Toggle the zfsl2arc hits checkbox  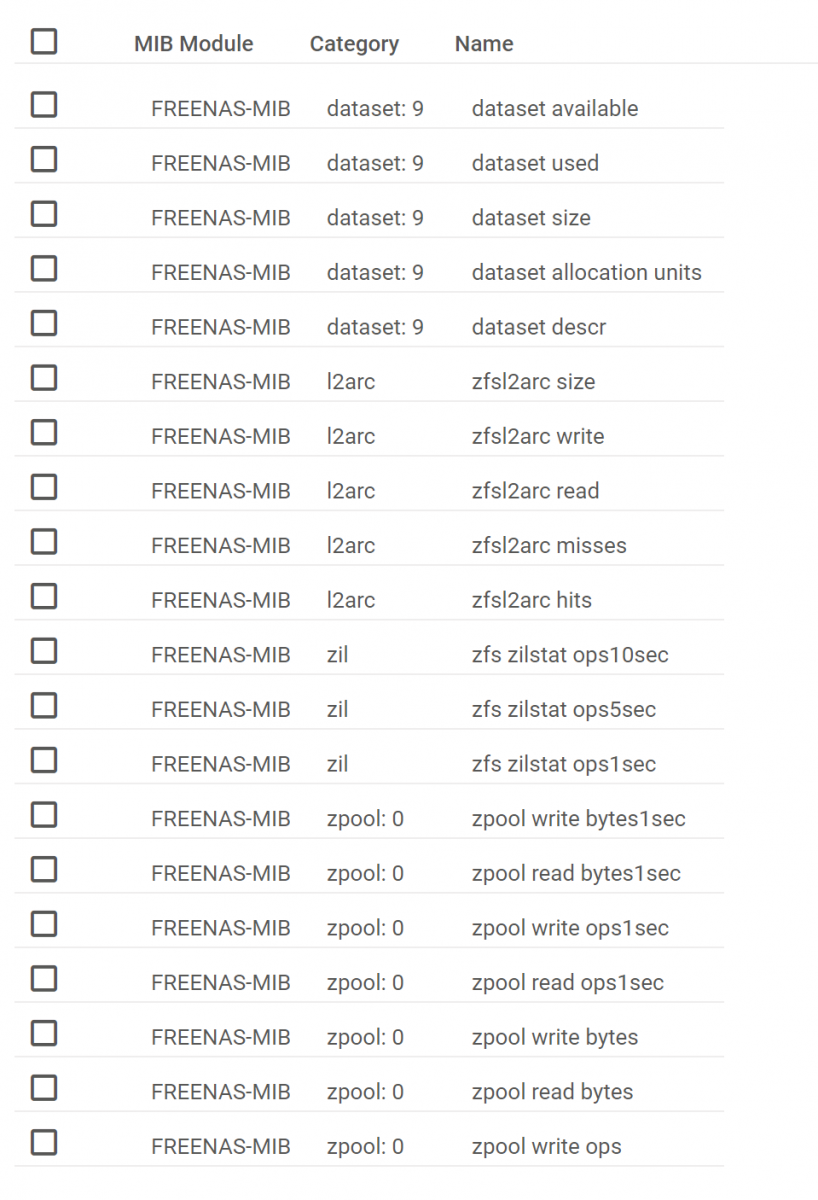pos(44,596)
